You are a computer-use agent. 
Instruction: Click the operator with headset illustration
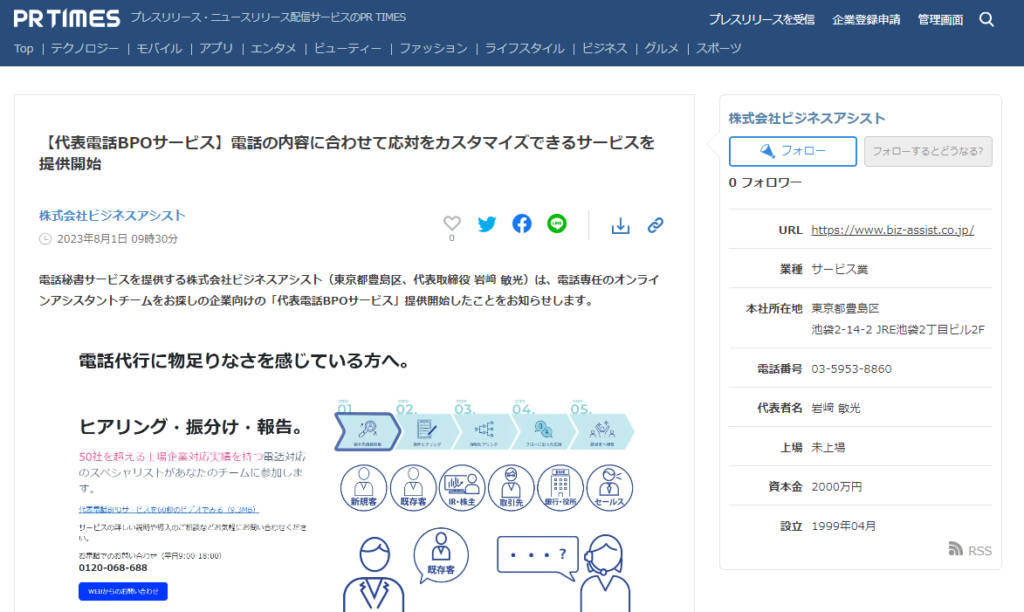pos(605,573)
